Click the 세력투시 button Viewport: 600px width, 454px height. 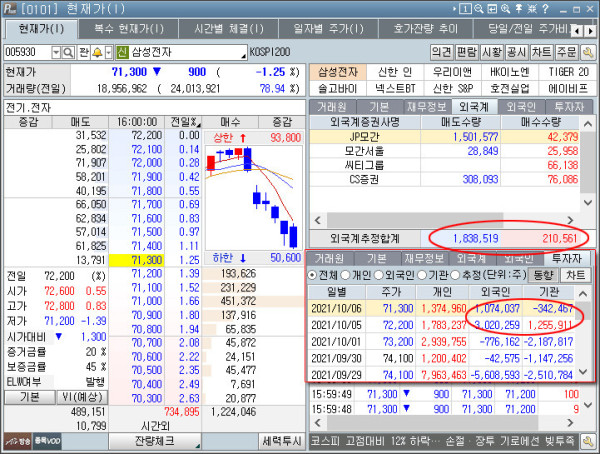(x=282, y=441)
